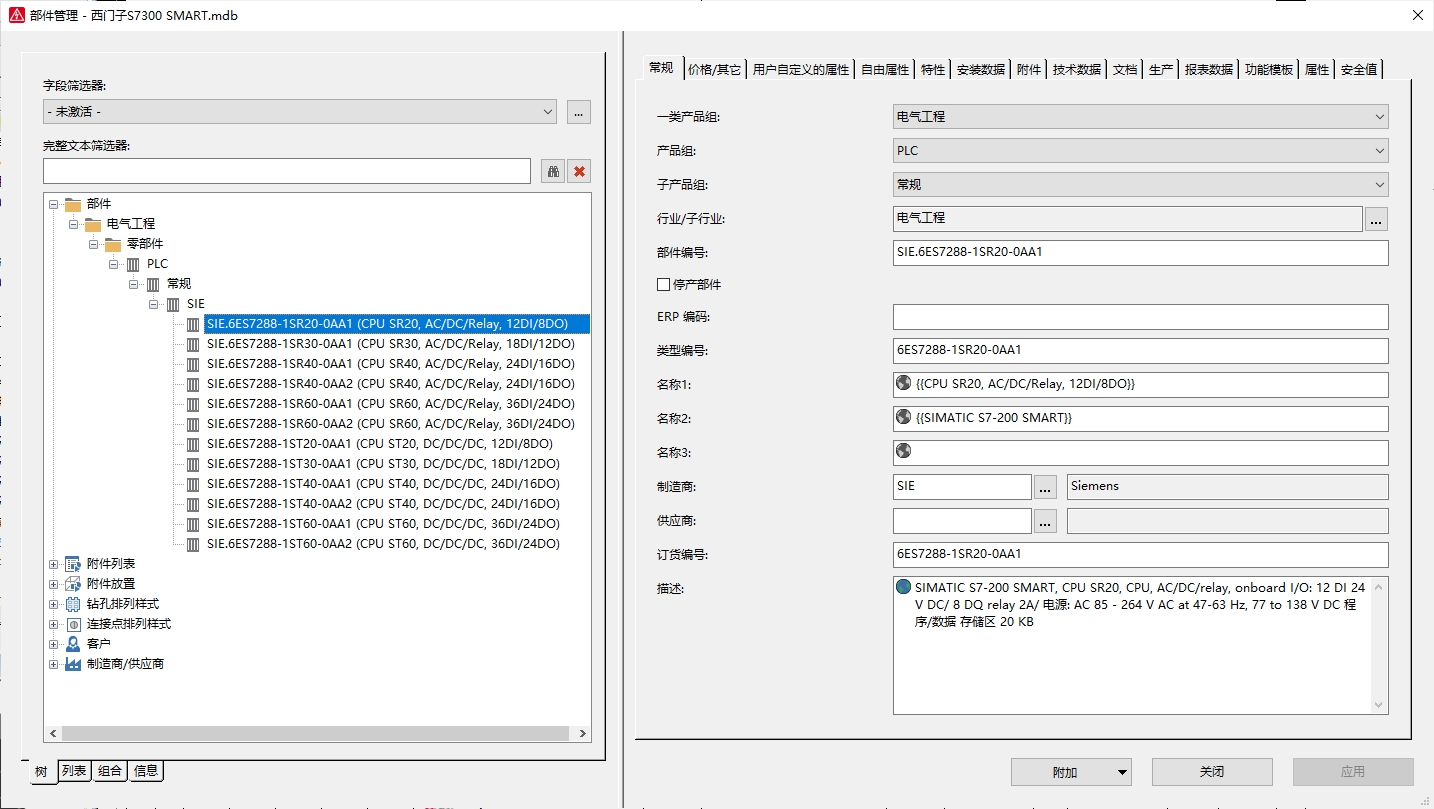Click the ERP 编码 input field

[x=1140, y=317]
